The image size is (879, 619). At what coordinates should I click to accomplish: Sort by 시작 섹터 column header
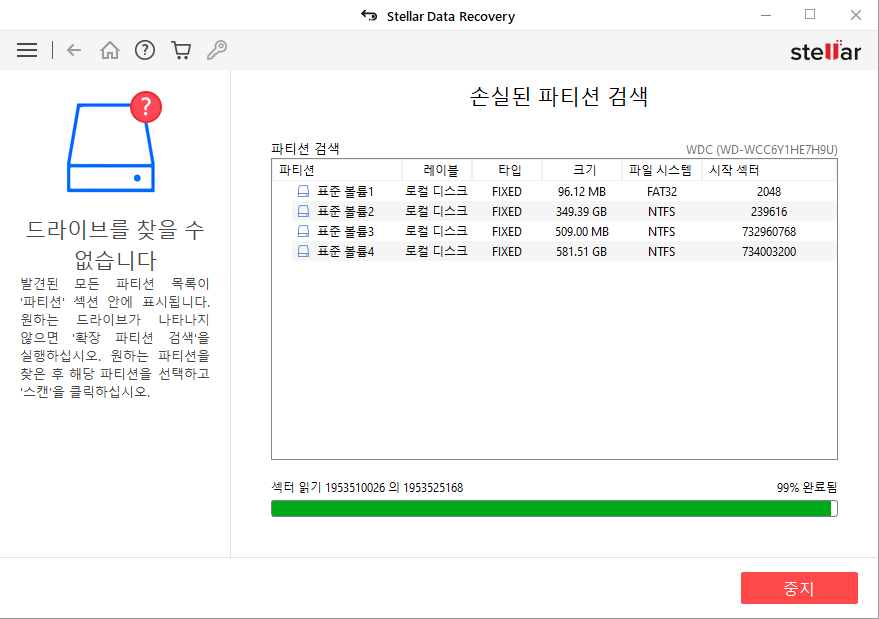(x=769, y=170)
